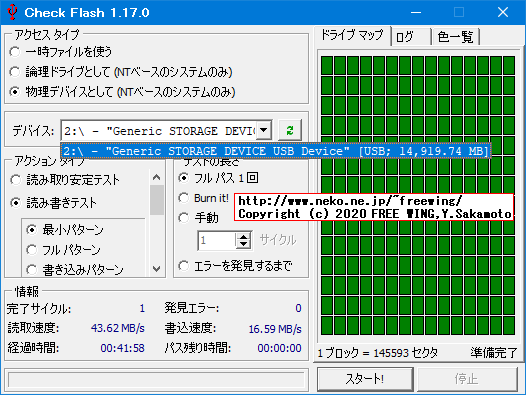Click the 停止 button

[x=467, y=379]
